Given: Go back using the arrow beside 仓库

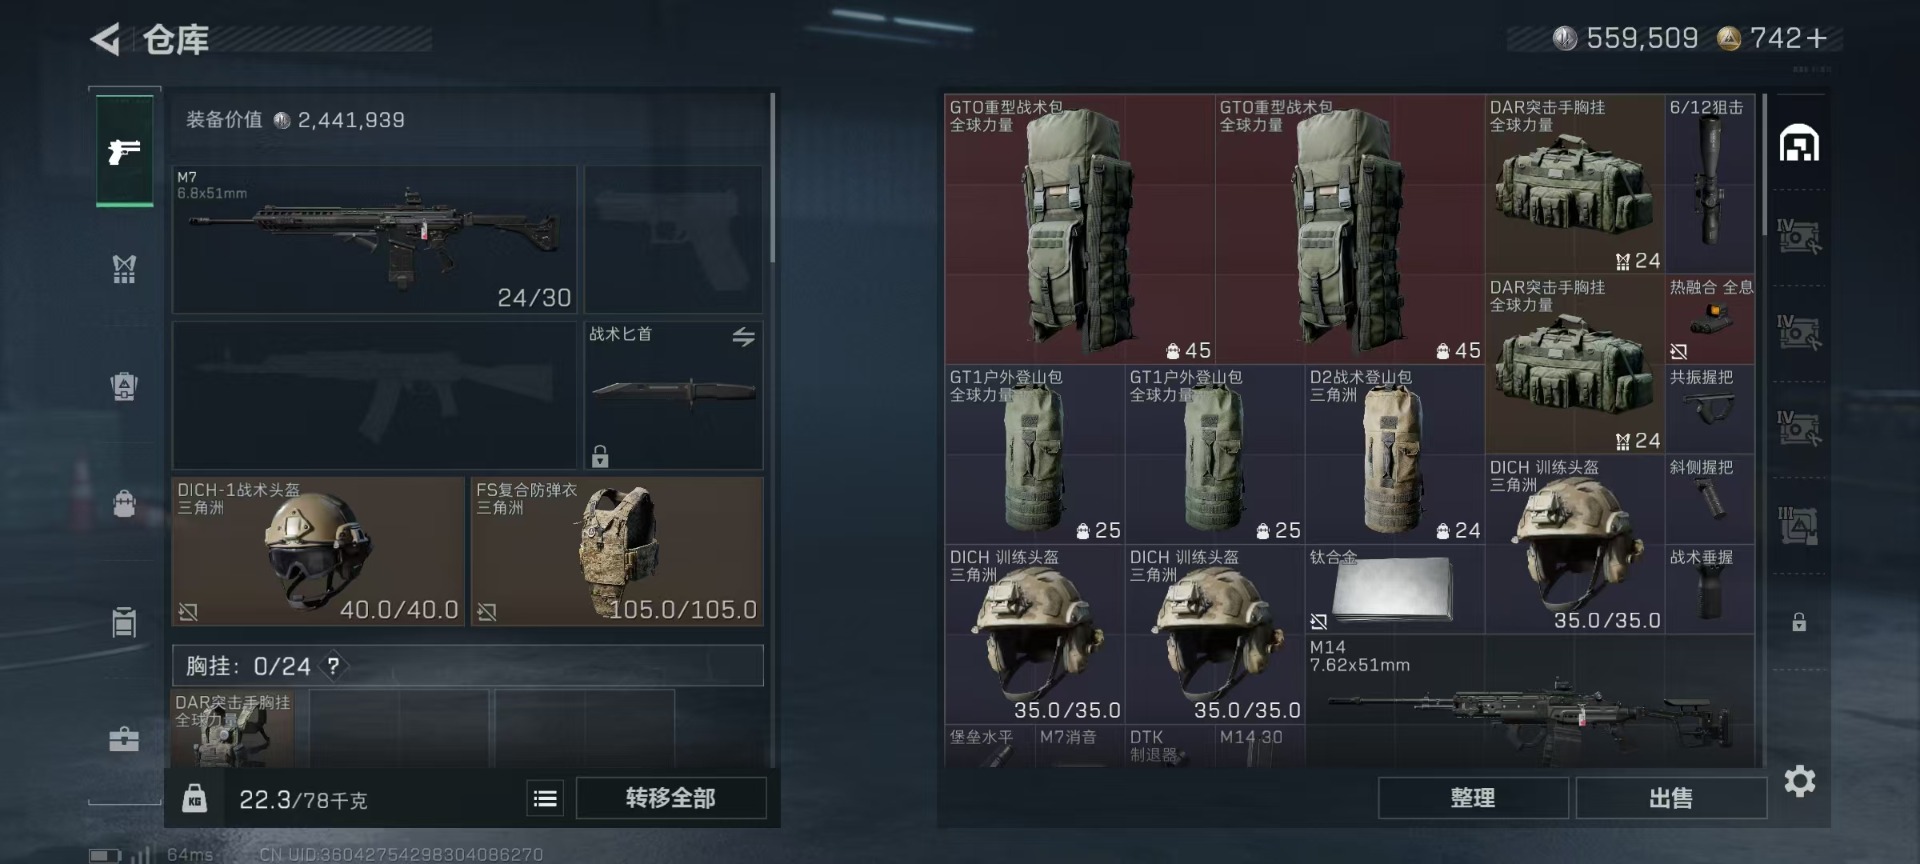Looking at the screenshot, I should (105, 39).
